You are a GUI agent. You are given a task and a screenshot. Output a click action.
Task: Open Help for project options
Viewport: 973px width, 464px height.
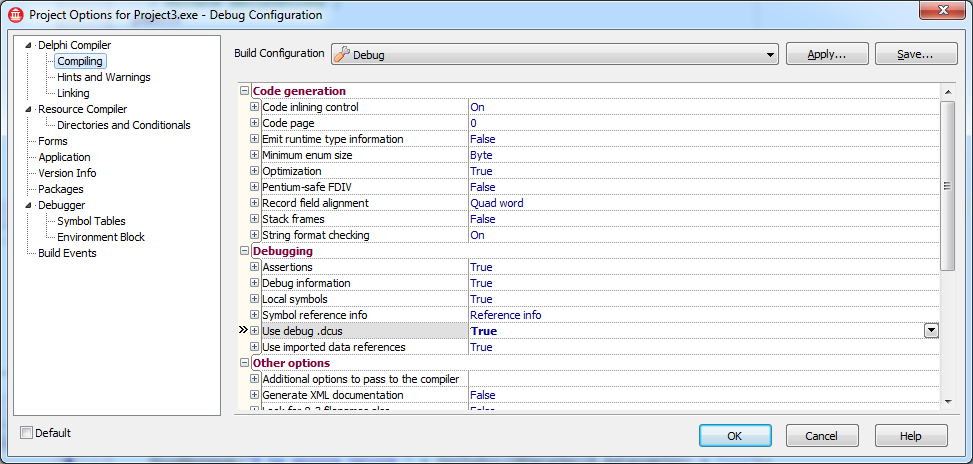tap(911, 435)
